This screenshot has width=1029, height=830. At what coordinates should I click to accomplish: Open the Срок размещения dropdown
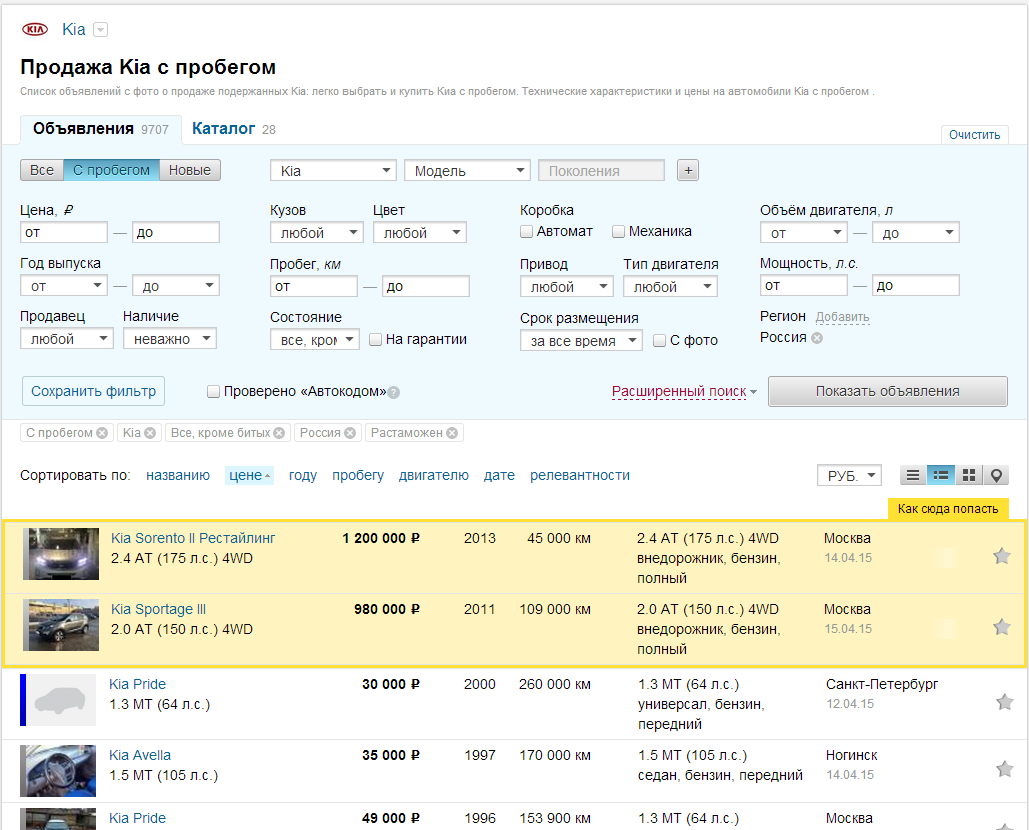coord(581,341)
